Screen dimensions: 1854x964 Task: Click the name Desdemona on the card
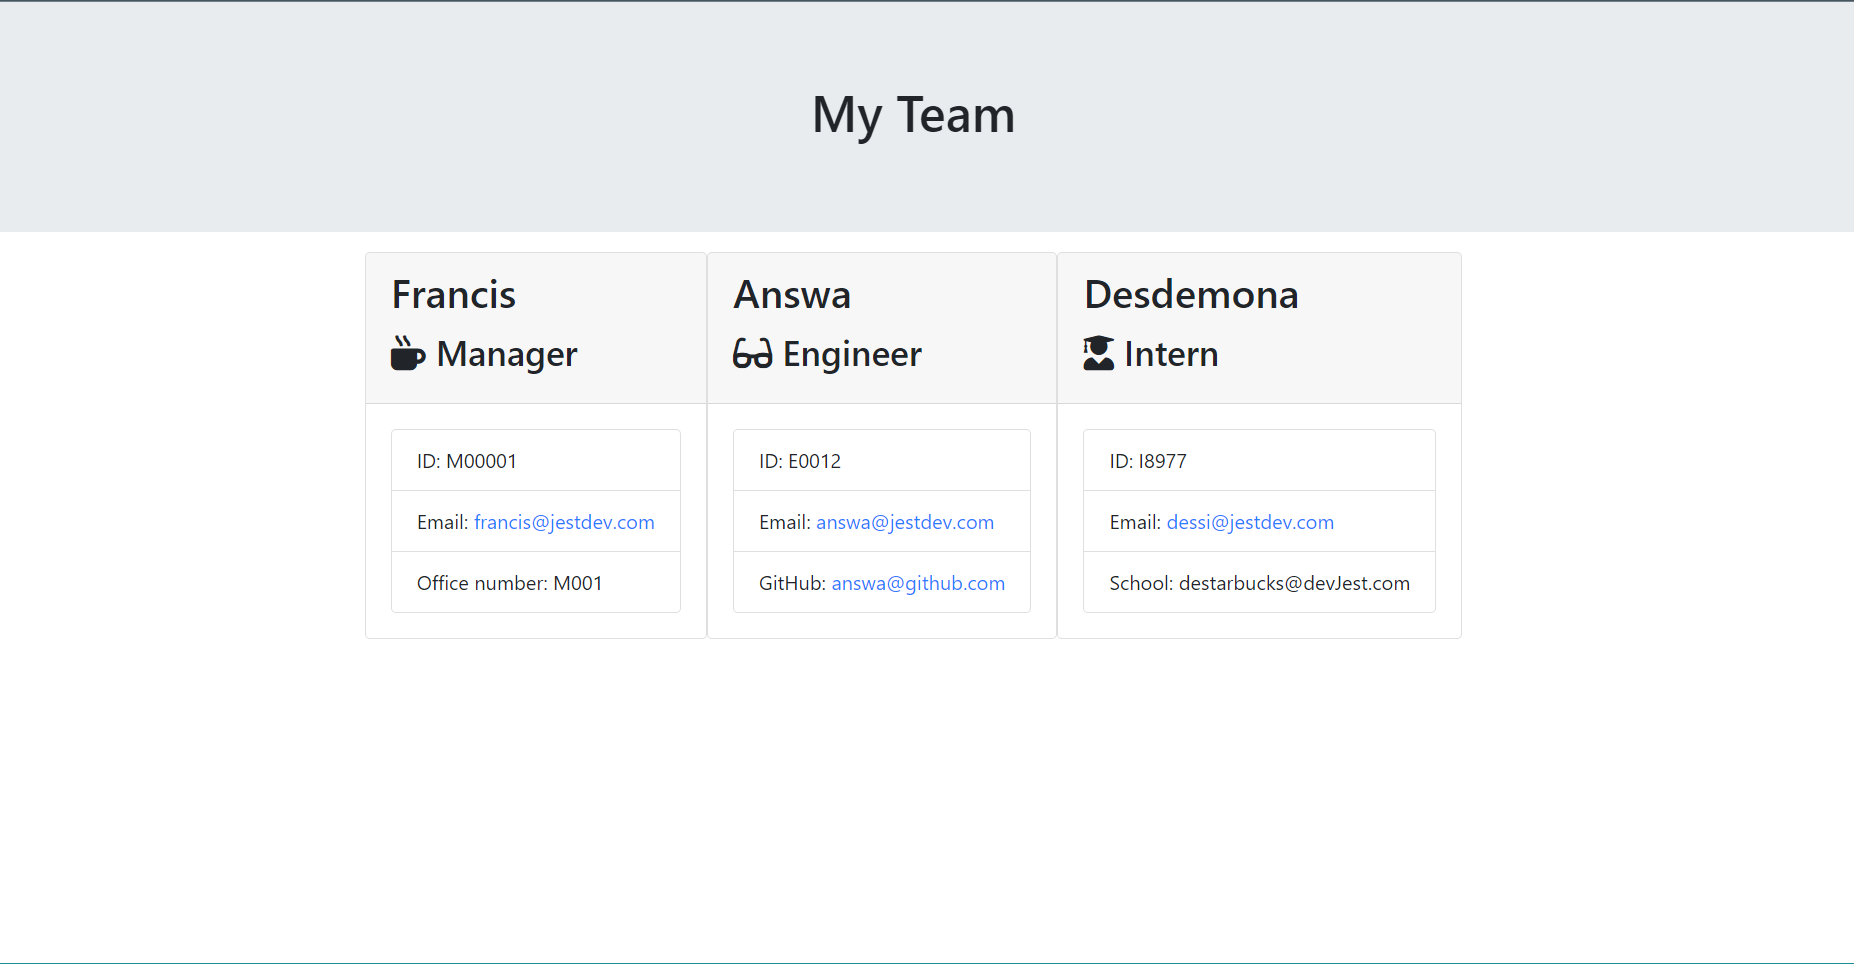click(x=1191, y=295)
